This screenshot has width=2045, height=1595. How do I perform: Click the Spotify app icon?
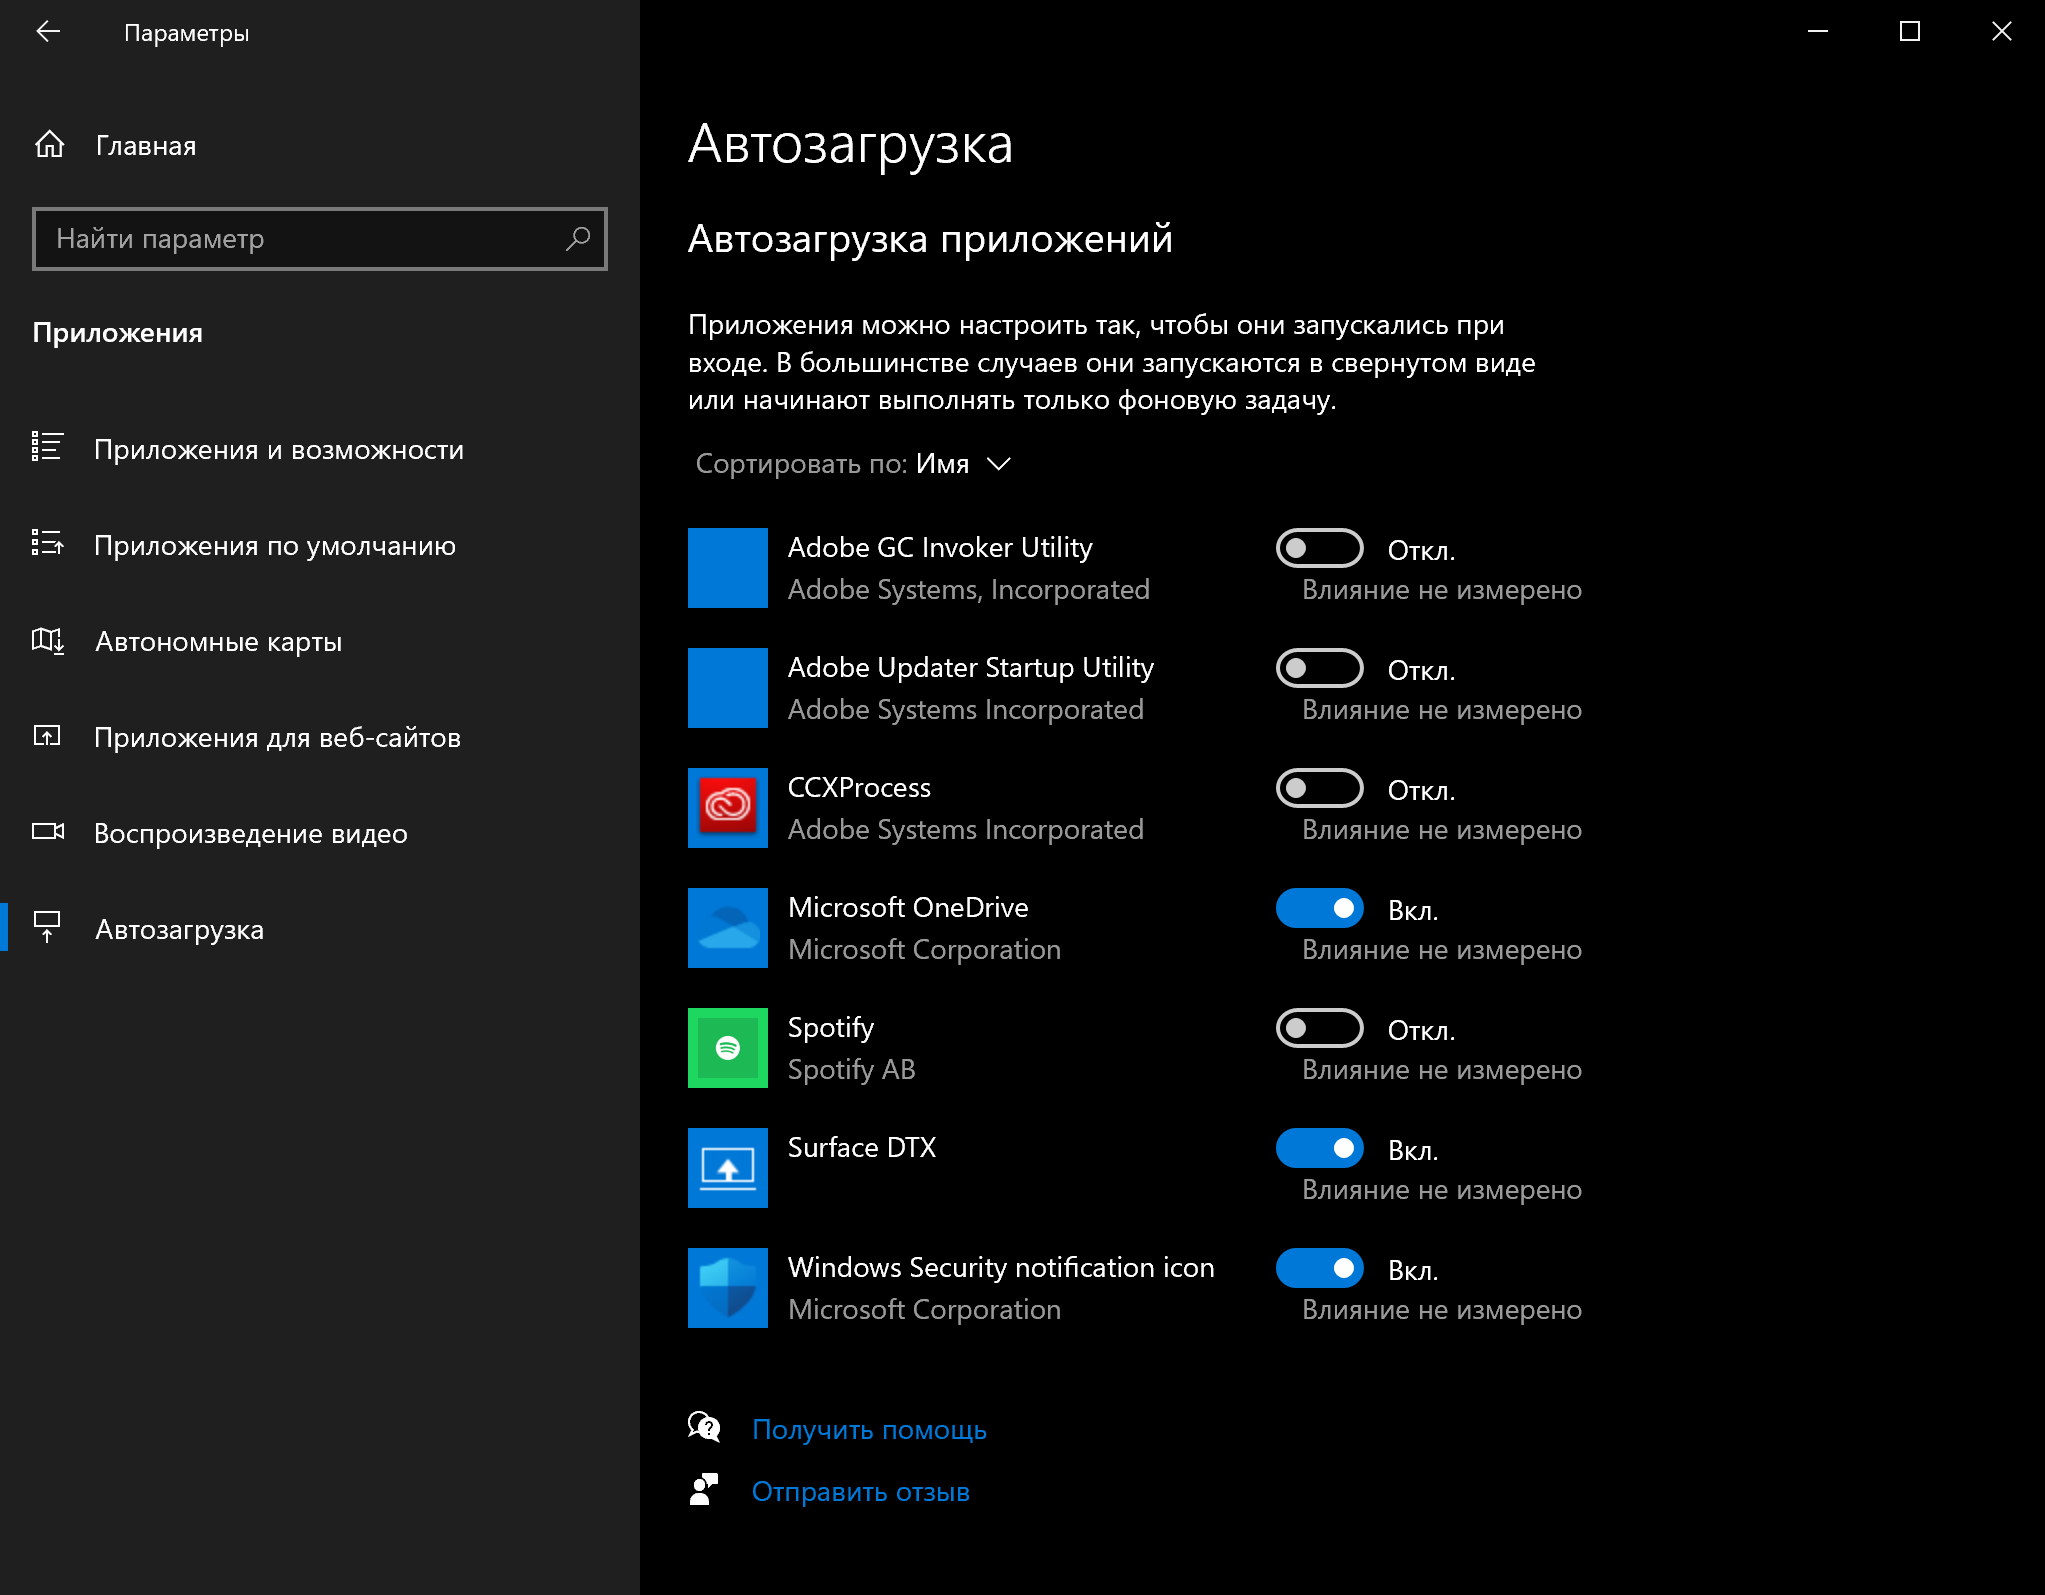click(727, 1048)
